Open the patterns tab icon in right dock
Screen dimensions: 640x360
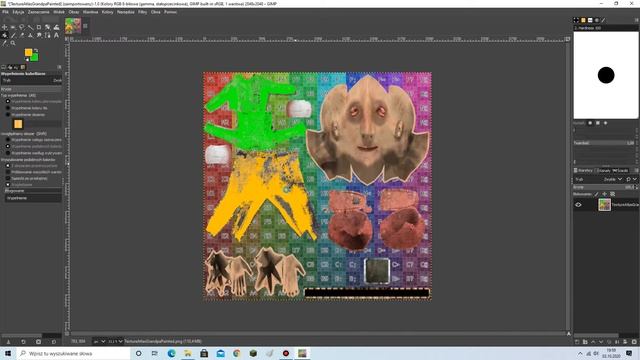[x=583, y=20]
